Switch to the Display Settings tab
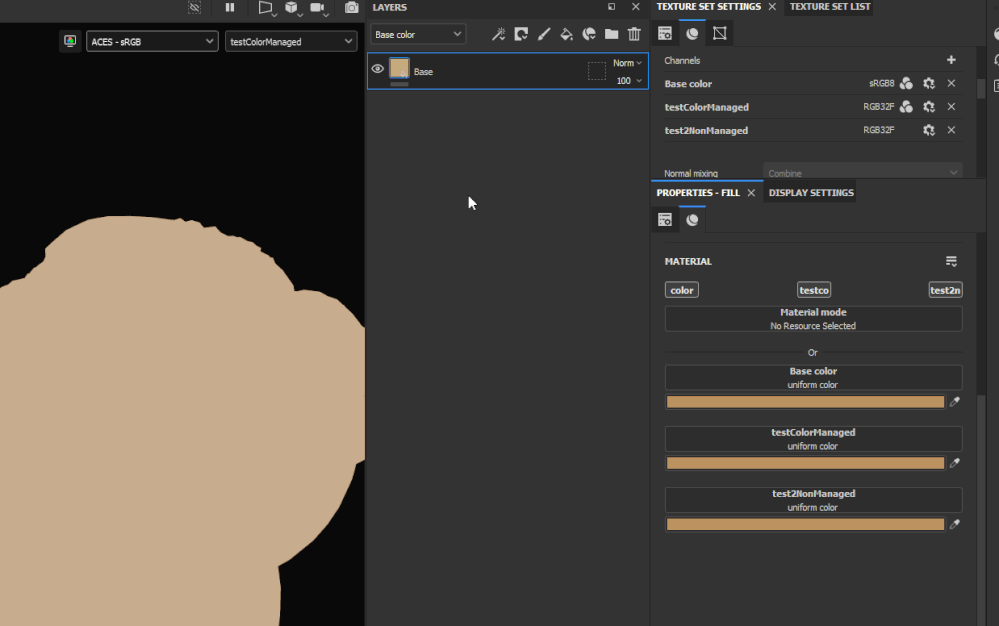Image resolution: width=999 pixels, height=626 pixels. point(810,193)
